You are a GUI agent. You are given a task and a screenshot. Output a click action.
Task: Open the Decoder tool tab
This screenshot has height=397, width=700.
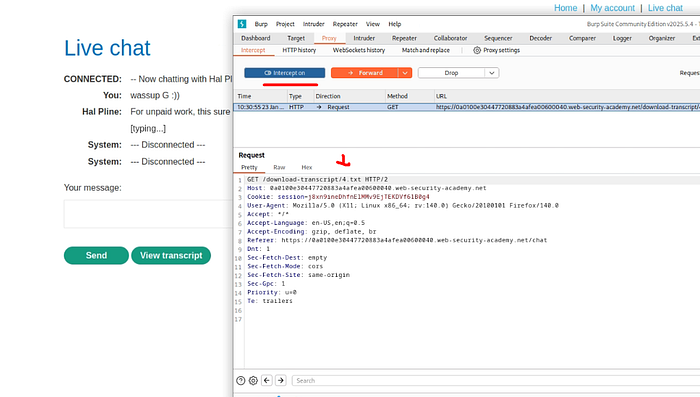[541, 38]
